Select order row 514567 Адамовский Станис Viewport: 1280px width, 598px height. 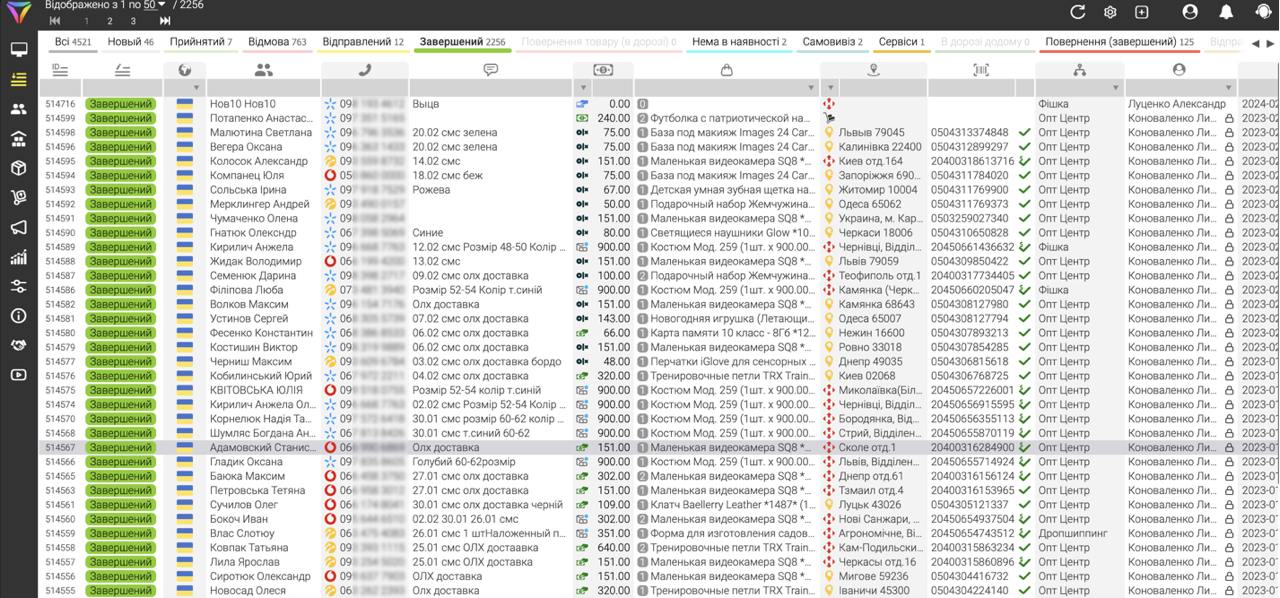click(260, 449)
